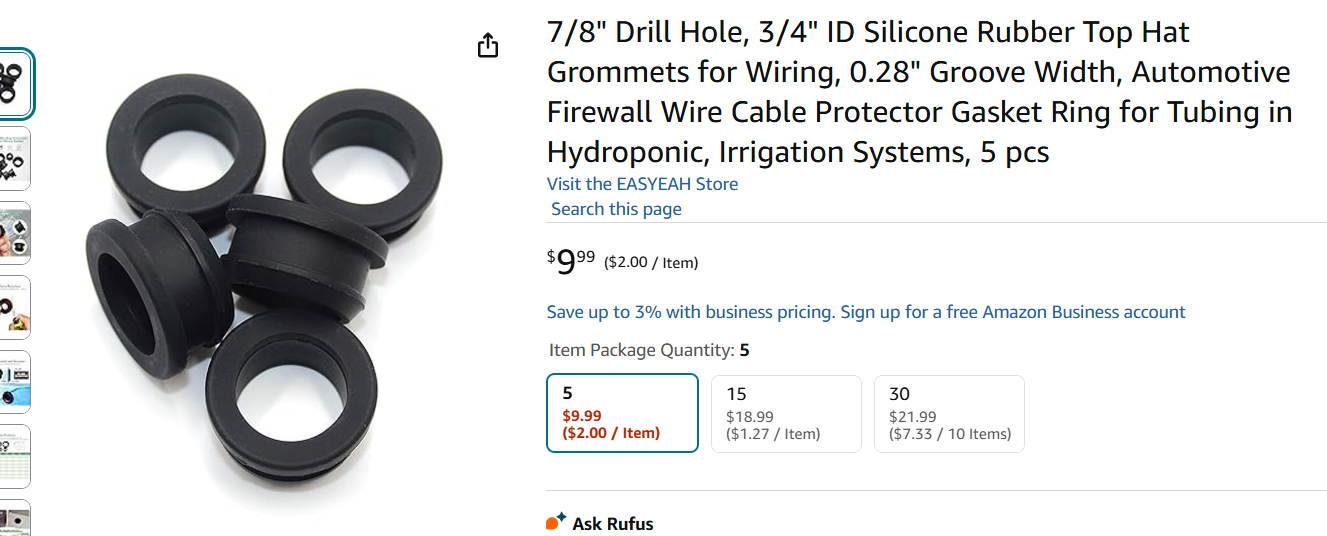Click the Rufus sparkle icon
The image size is (1327, 536).
click(x=556, y=522)
